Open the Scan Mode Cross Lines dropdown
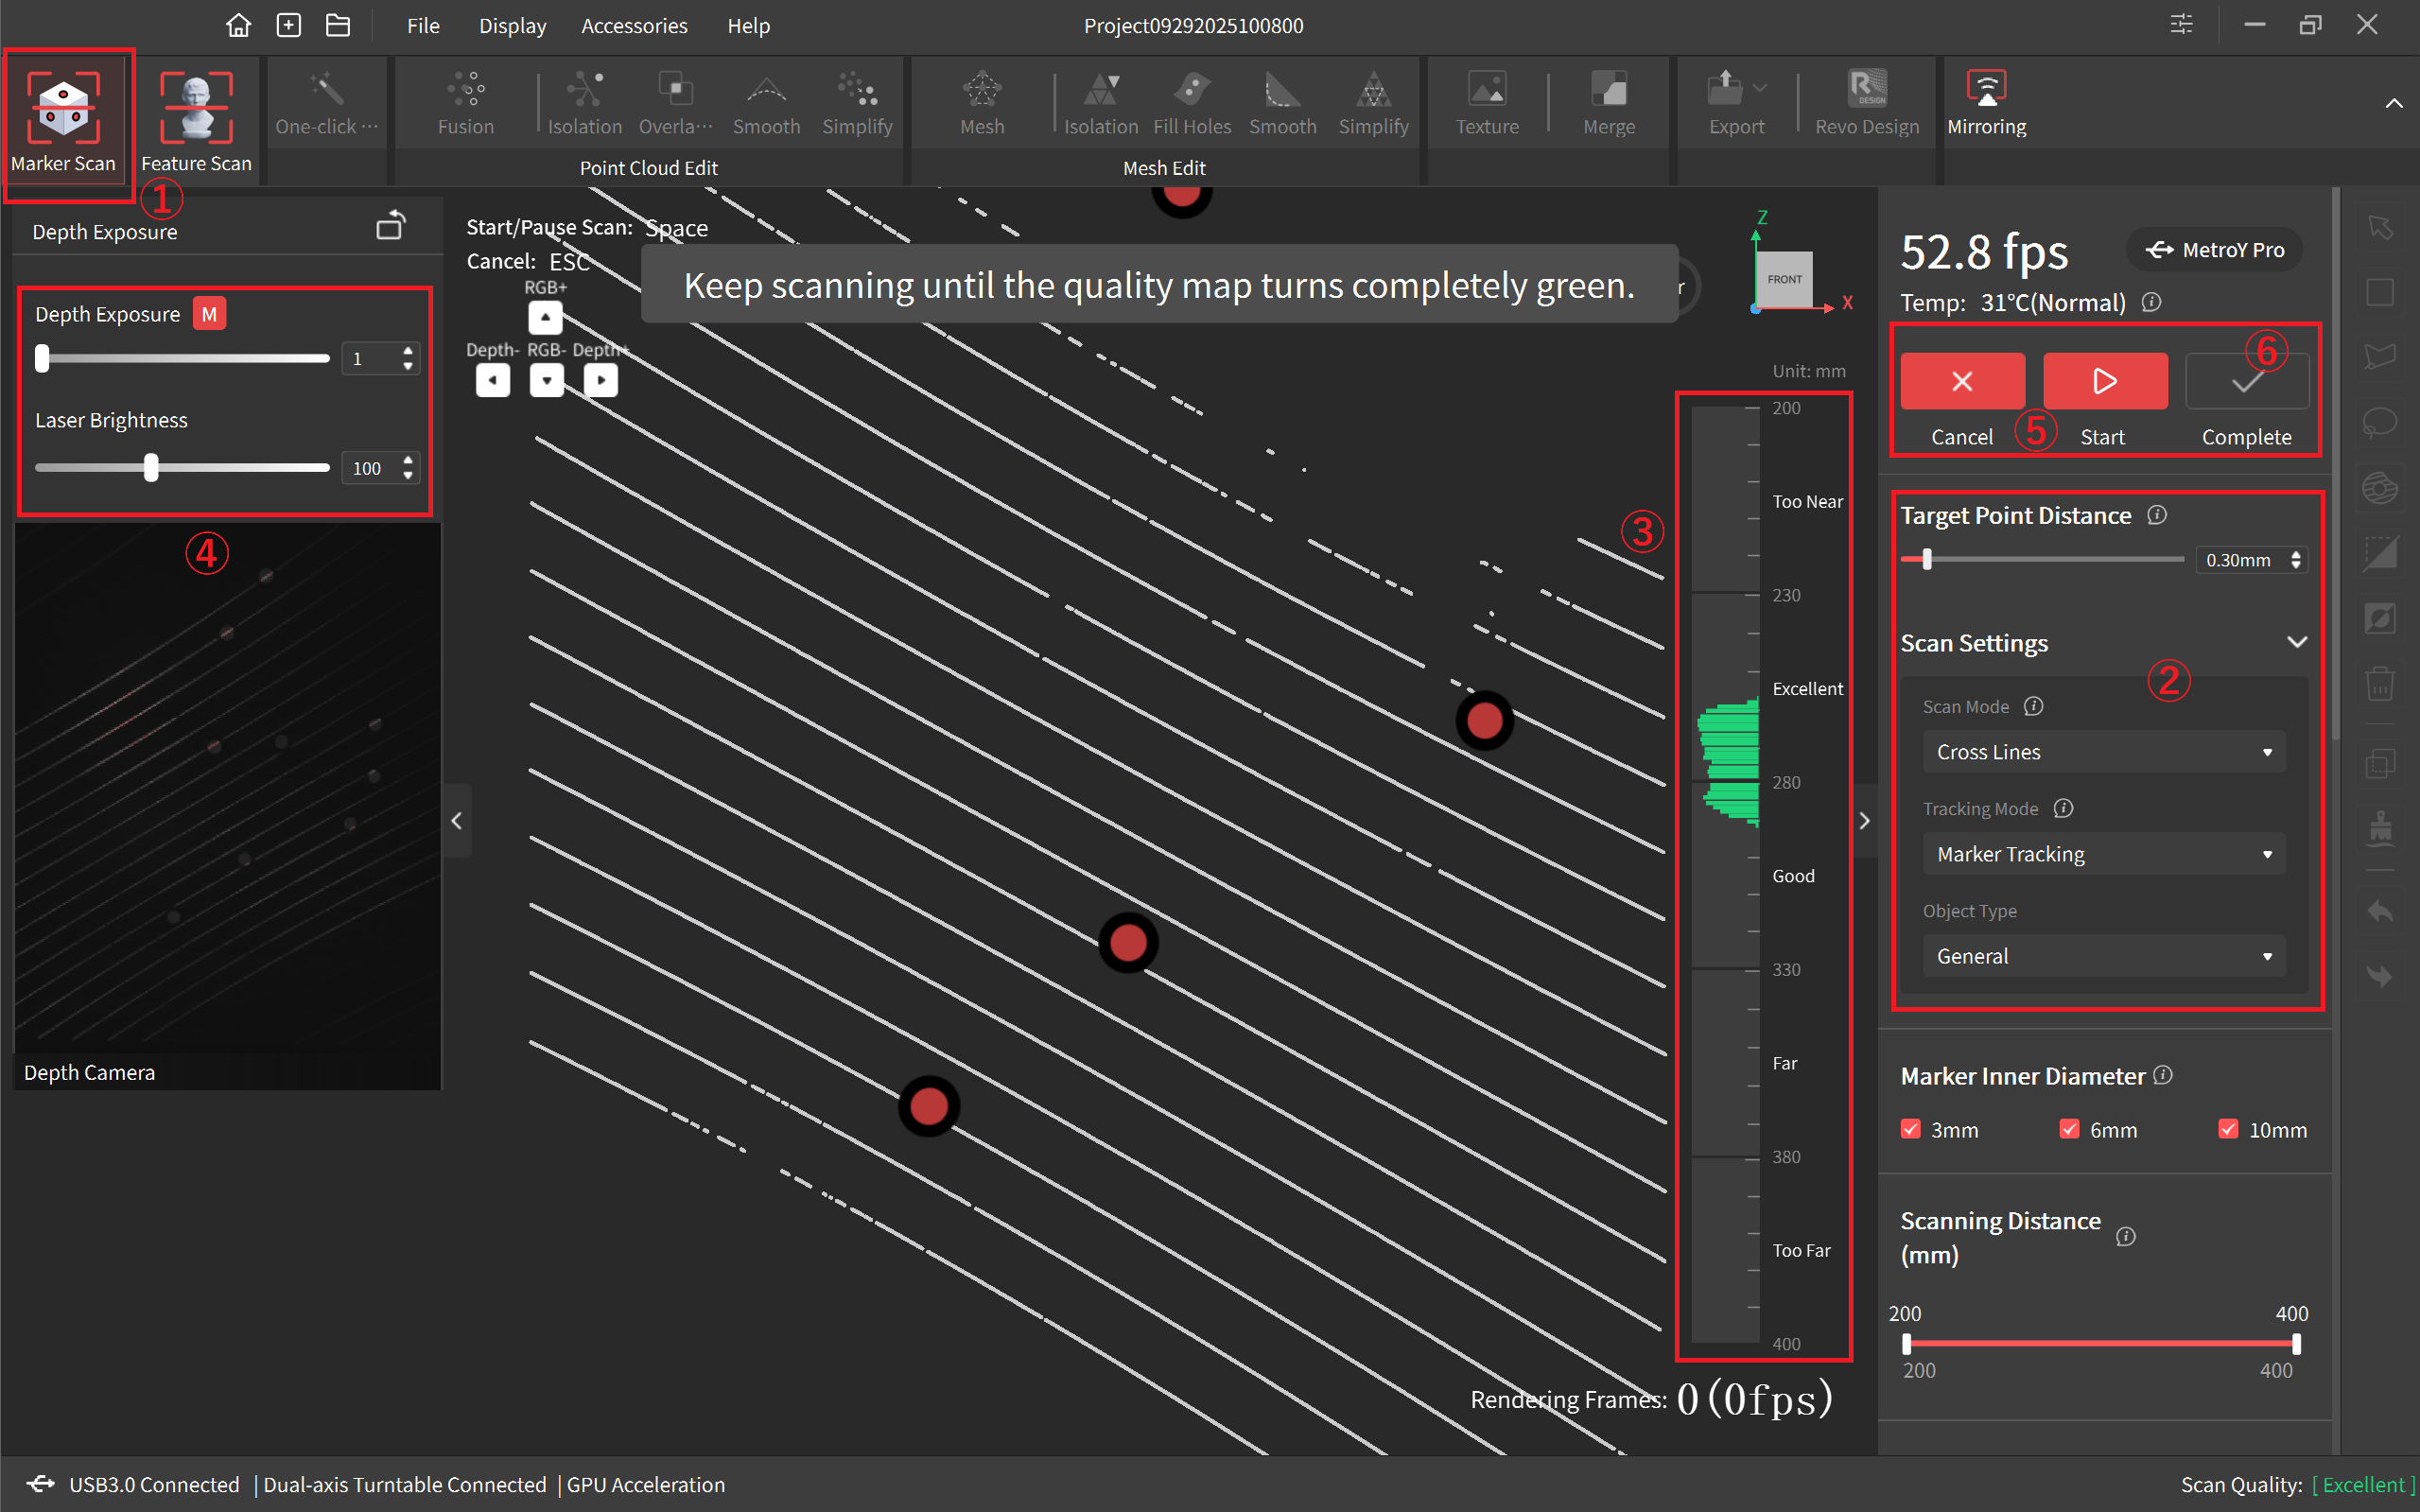 coord(2103,752)
